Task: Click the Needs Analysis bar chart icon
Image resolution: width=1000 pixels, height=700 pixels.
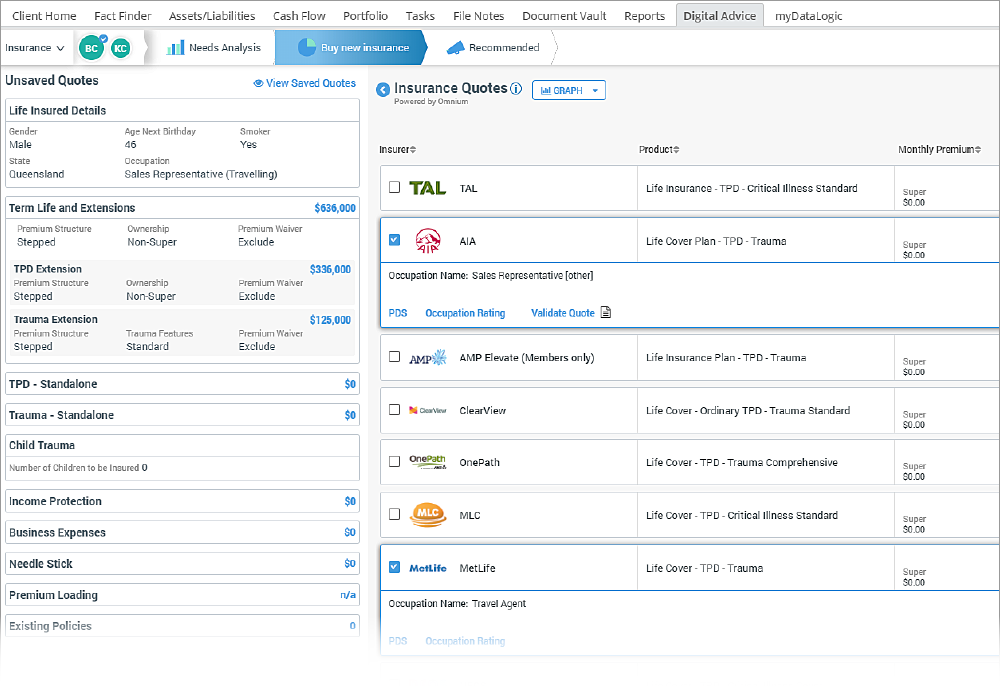Action: [x=175, y=48]
